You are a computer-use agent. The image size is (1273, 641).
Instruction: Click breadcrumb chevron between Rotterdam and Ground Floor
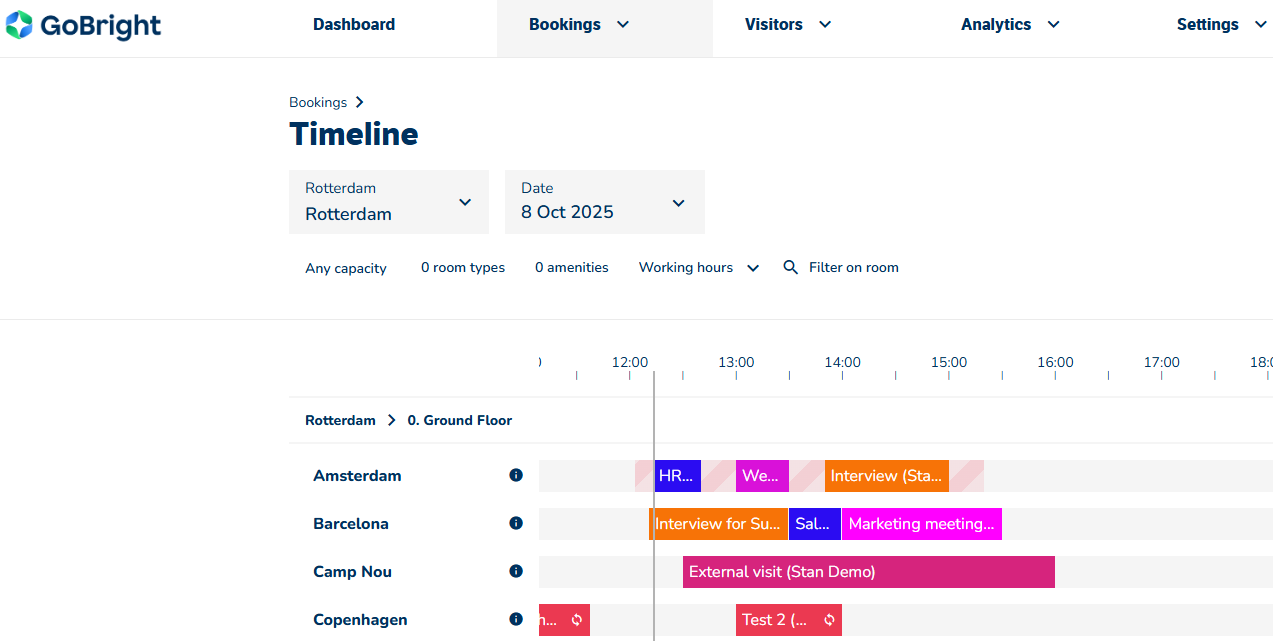pos(391,421)
